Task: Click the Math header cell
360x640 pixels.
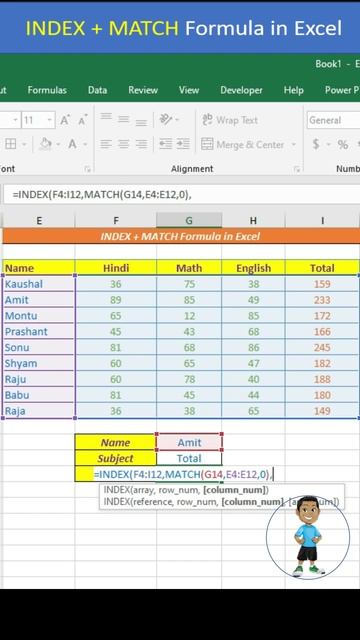Action: (189, 268)
